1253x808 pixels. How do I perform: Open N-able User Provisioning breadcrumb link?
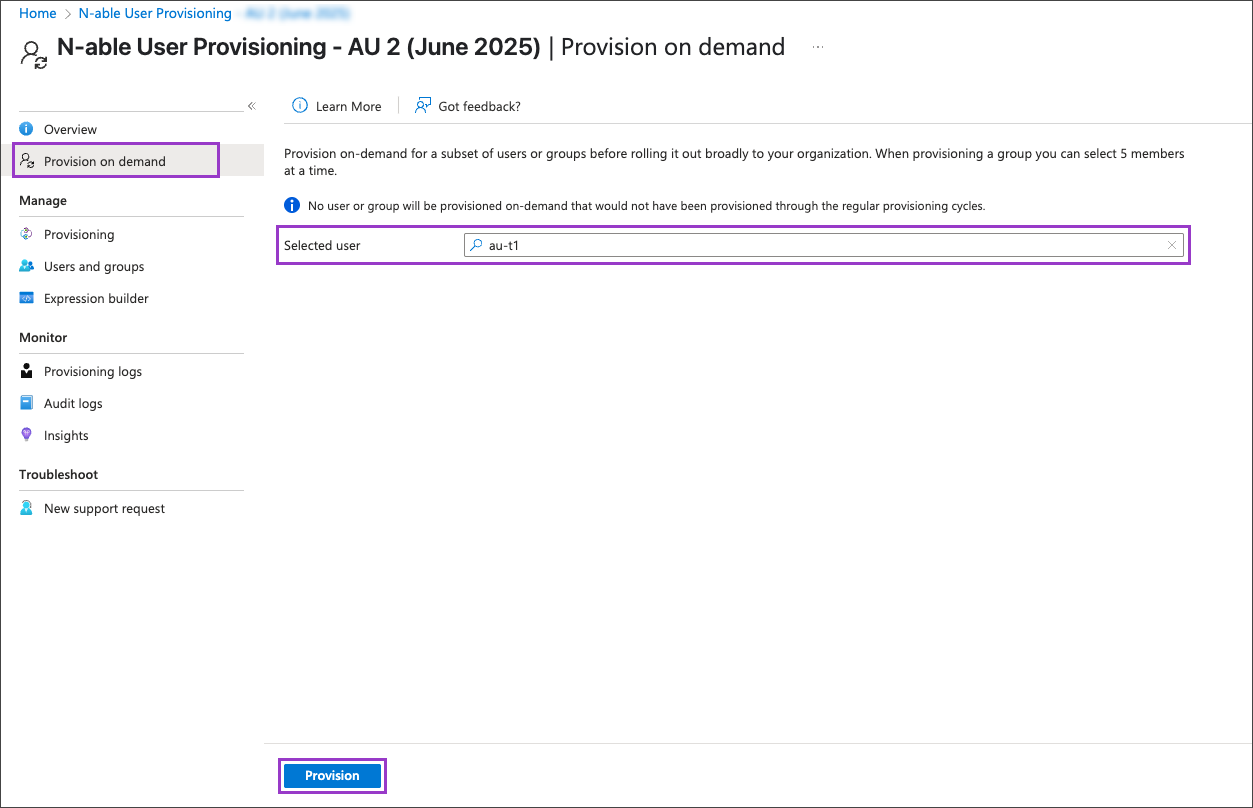point(155,13)
